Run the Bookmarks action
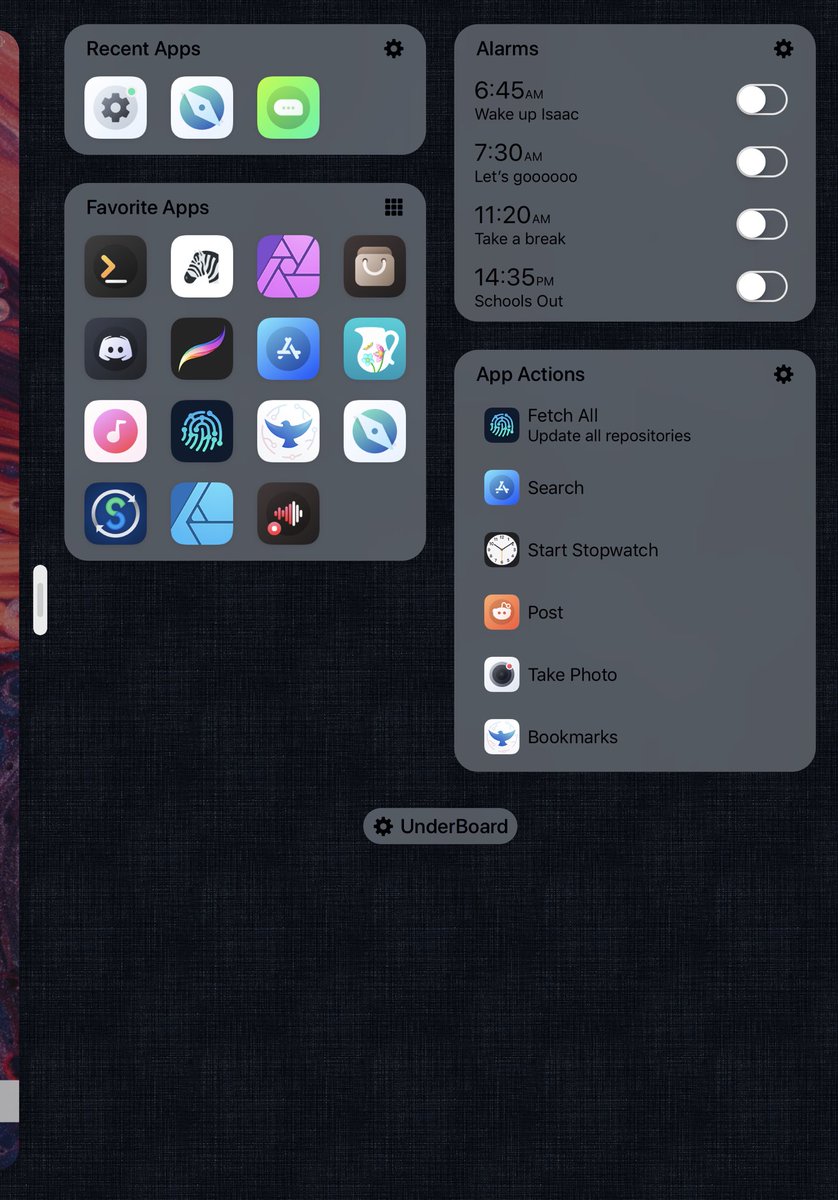This screenshot has height=1200, width=838. tap(635, 737)
